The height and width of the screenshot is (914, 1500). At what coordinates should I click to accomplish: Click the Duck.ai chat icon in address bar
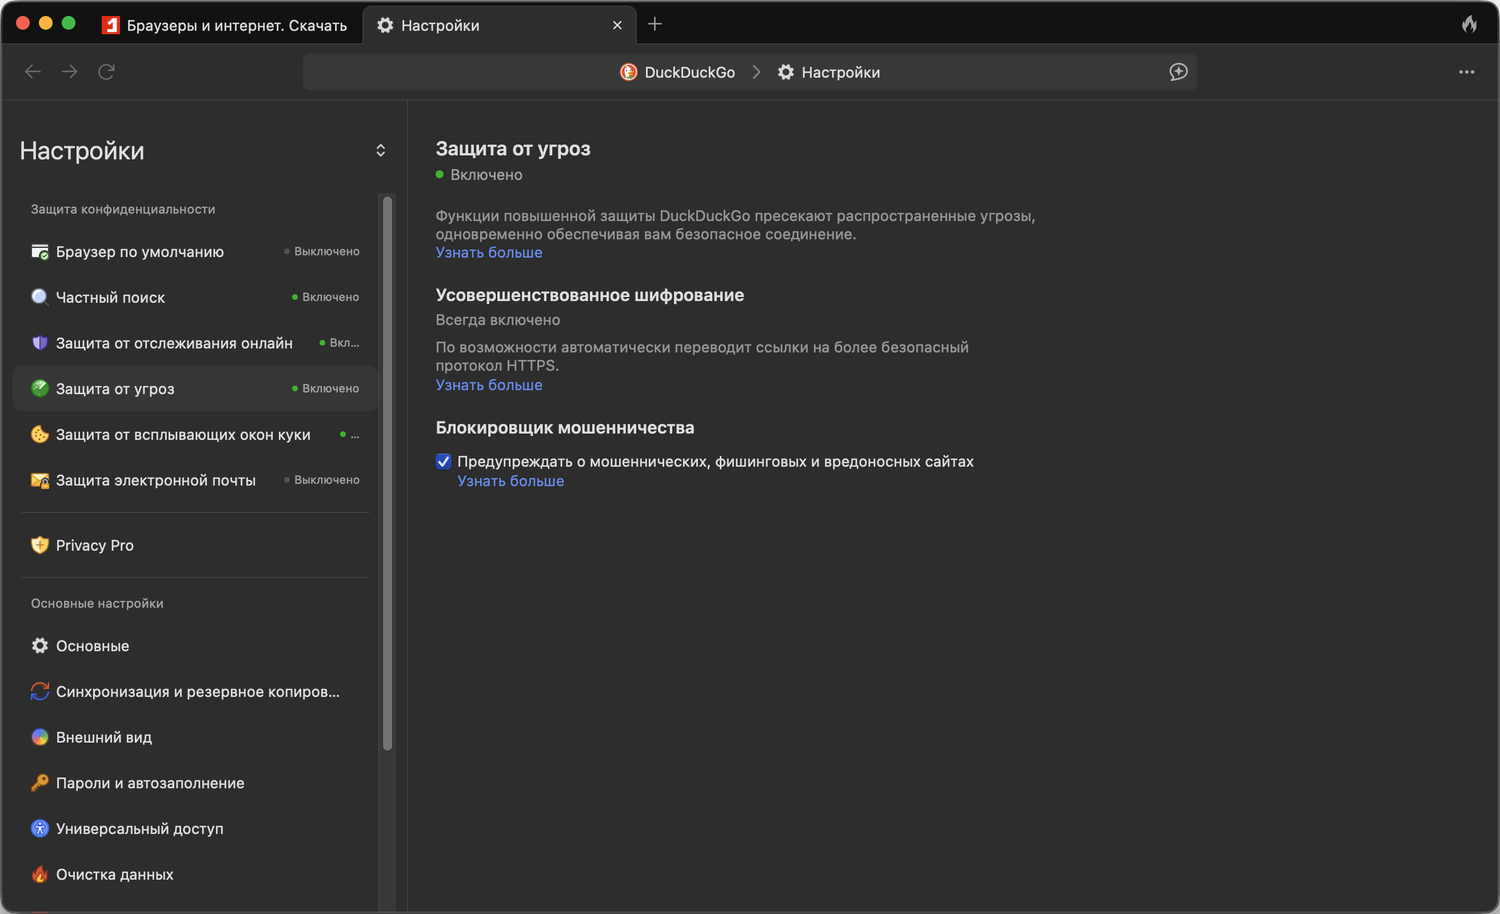point(1178,72)
